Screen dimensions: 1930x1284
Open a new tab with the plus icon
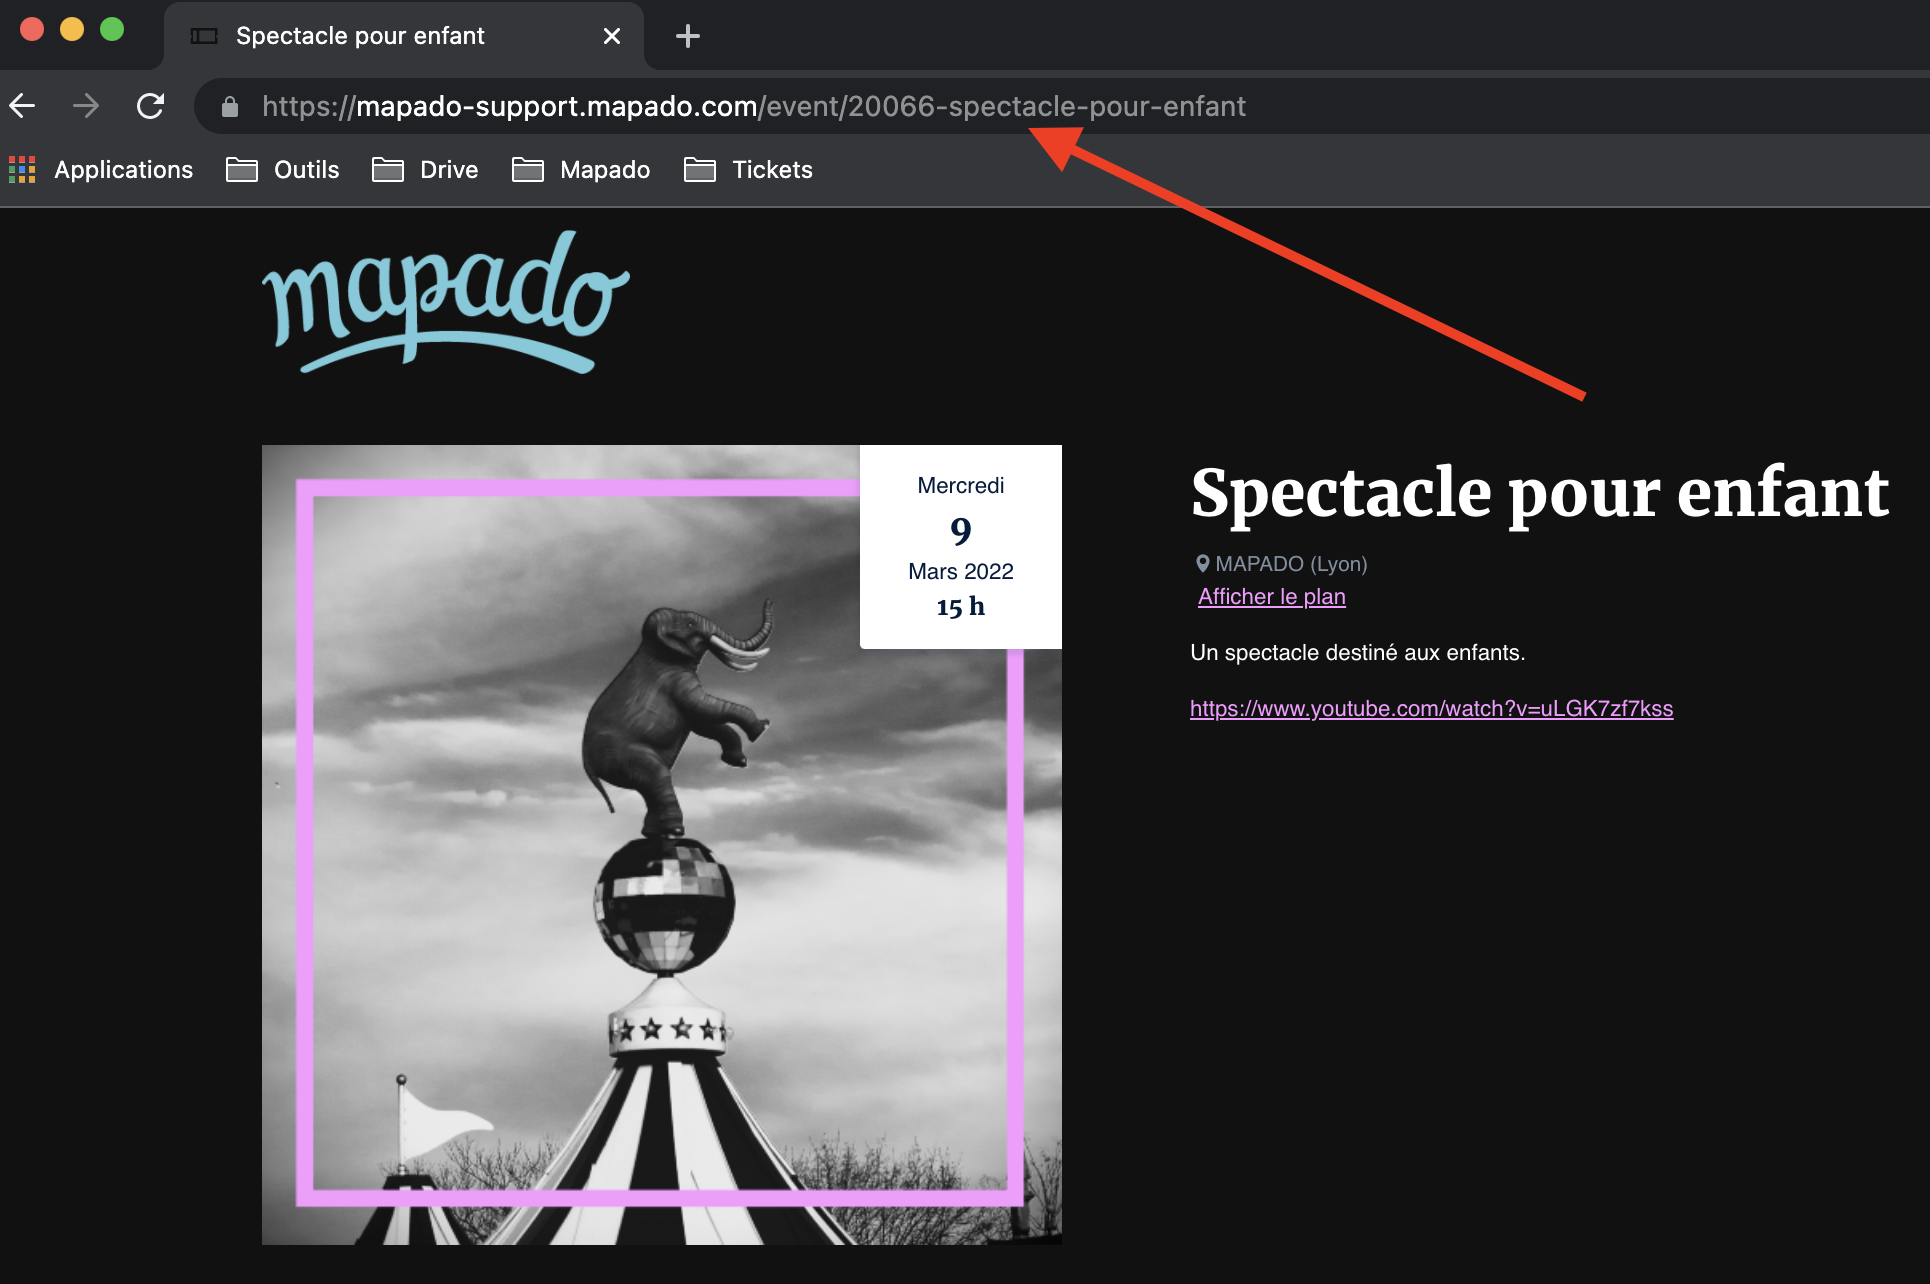tap(687, 37)
